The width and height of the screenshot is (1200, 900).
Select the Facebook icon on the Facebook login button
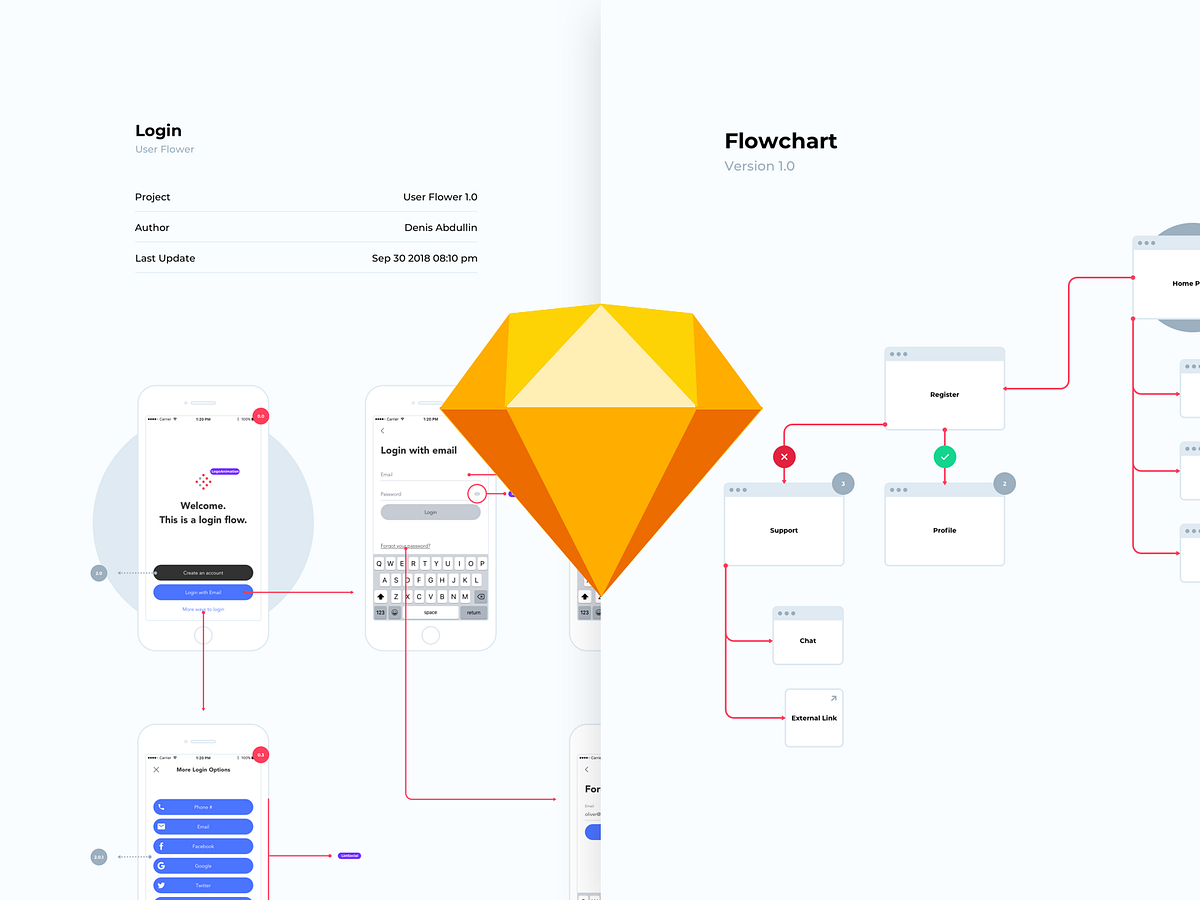click(162, 846)
